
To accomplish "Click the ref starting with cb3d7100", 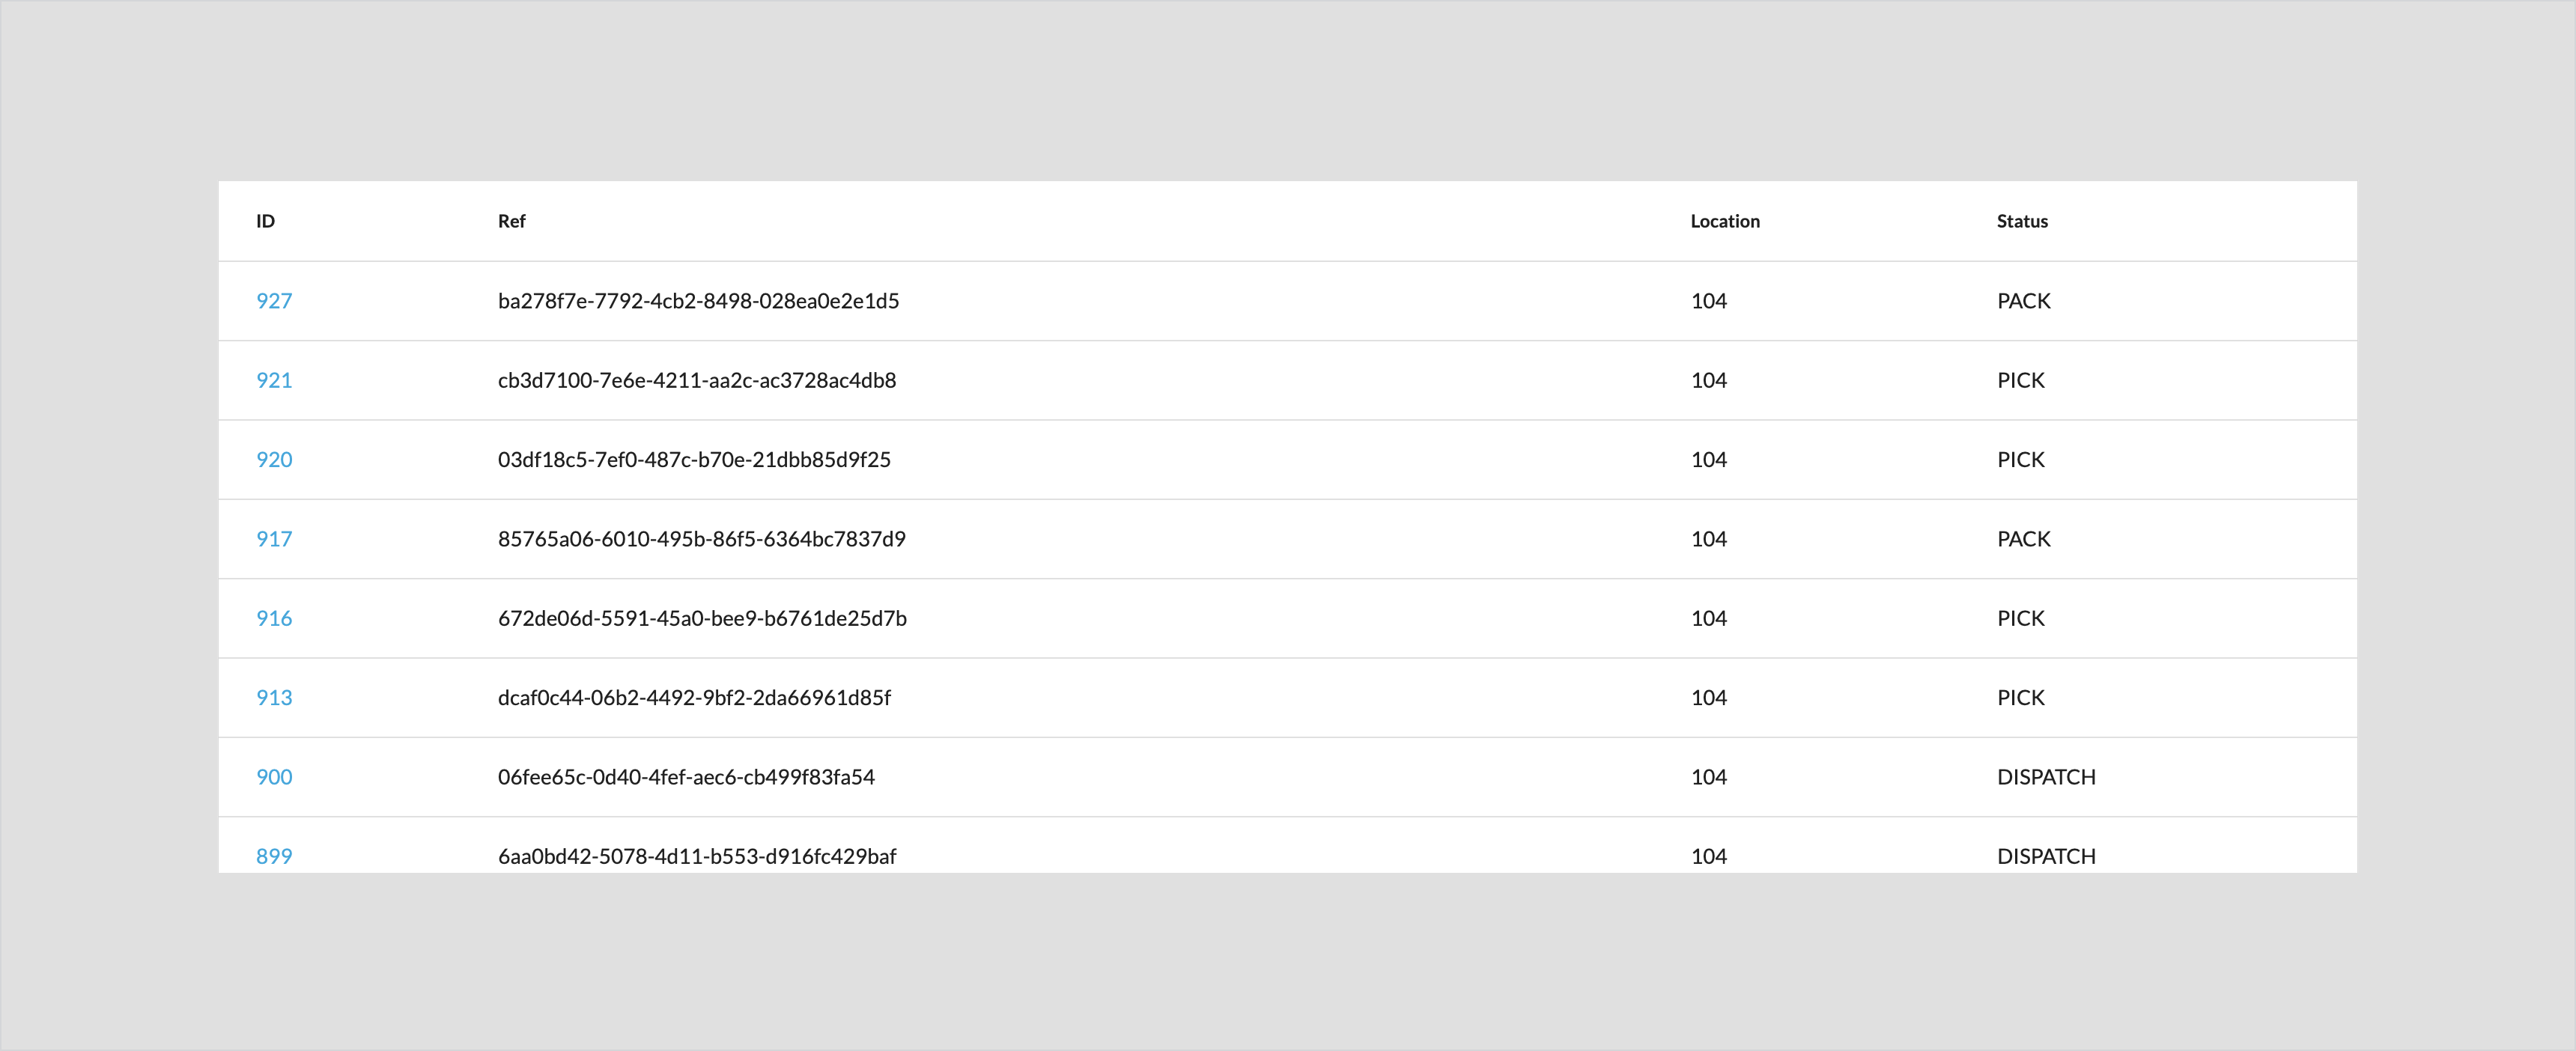I will (x=697, y=380).
